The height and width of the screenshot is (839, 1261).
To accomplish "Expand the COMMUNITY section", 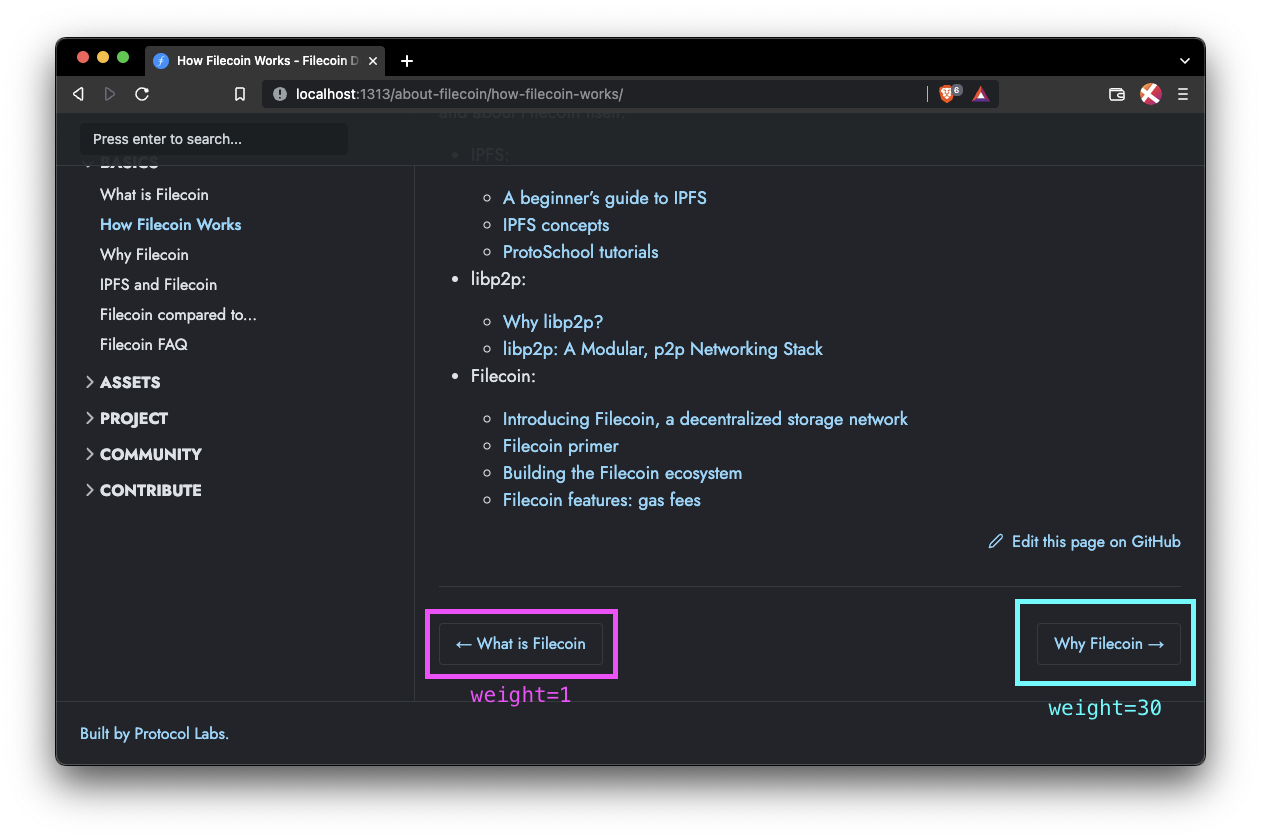I will 144,454.
